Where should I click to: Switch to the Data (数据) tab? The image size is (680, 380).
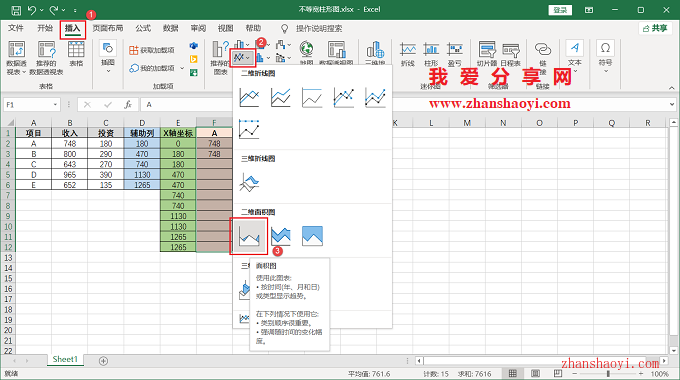pyautogui.click(x=170, y=28)
